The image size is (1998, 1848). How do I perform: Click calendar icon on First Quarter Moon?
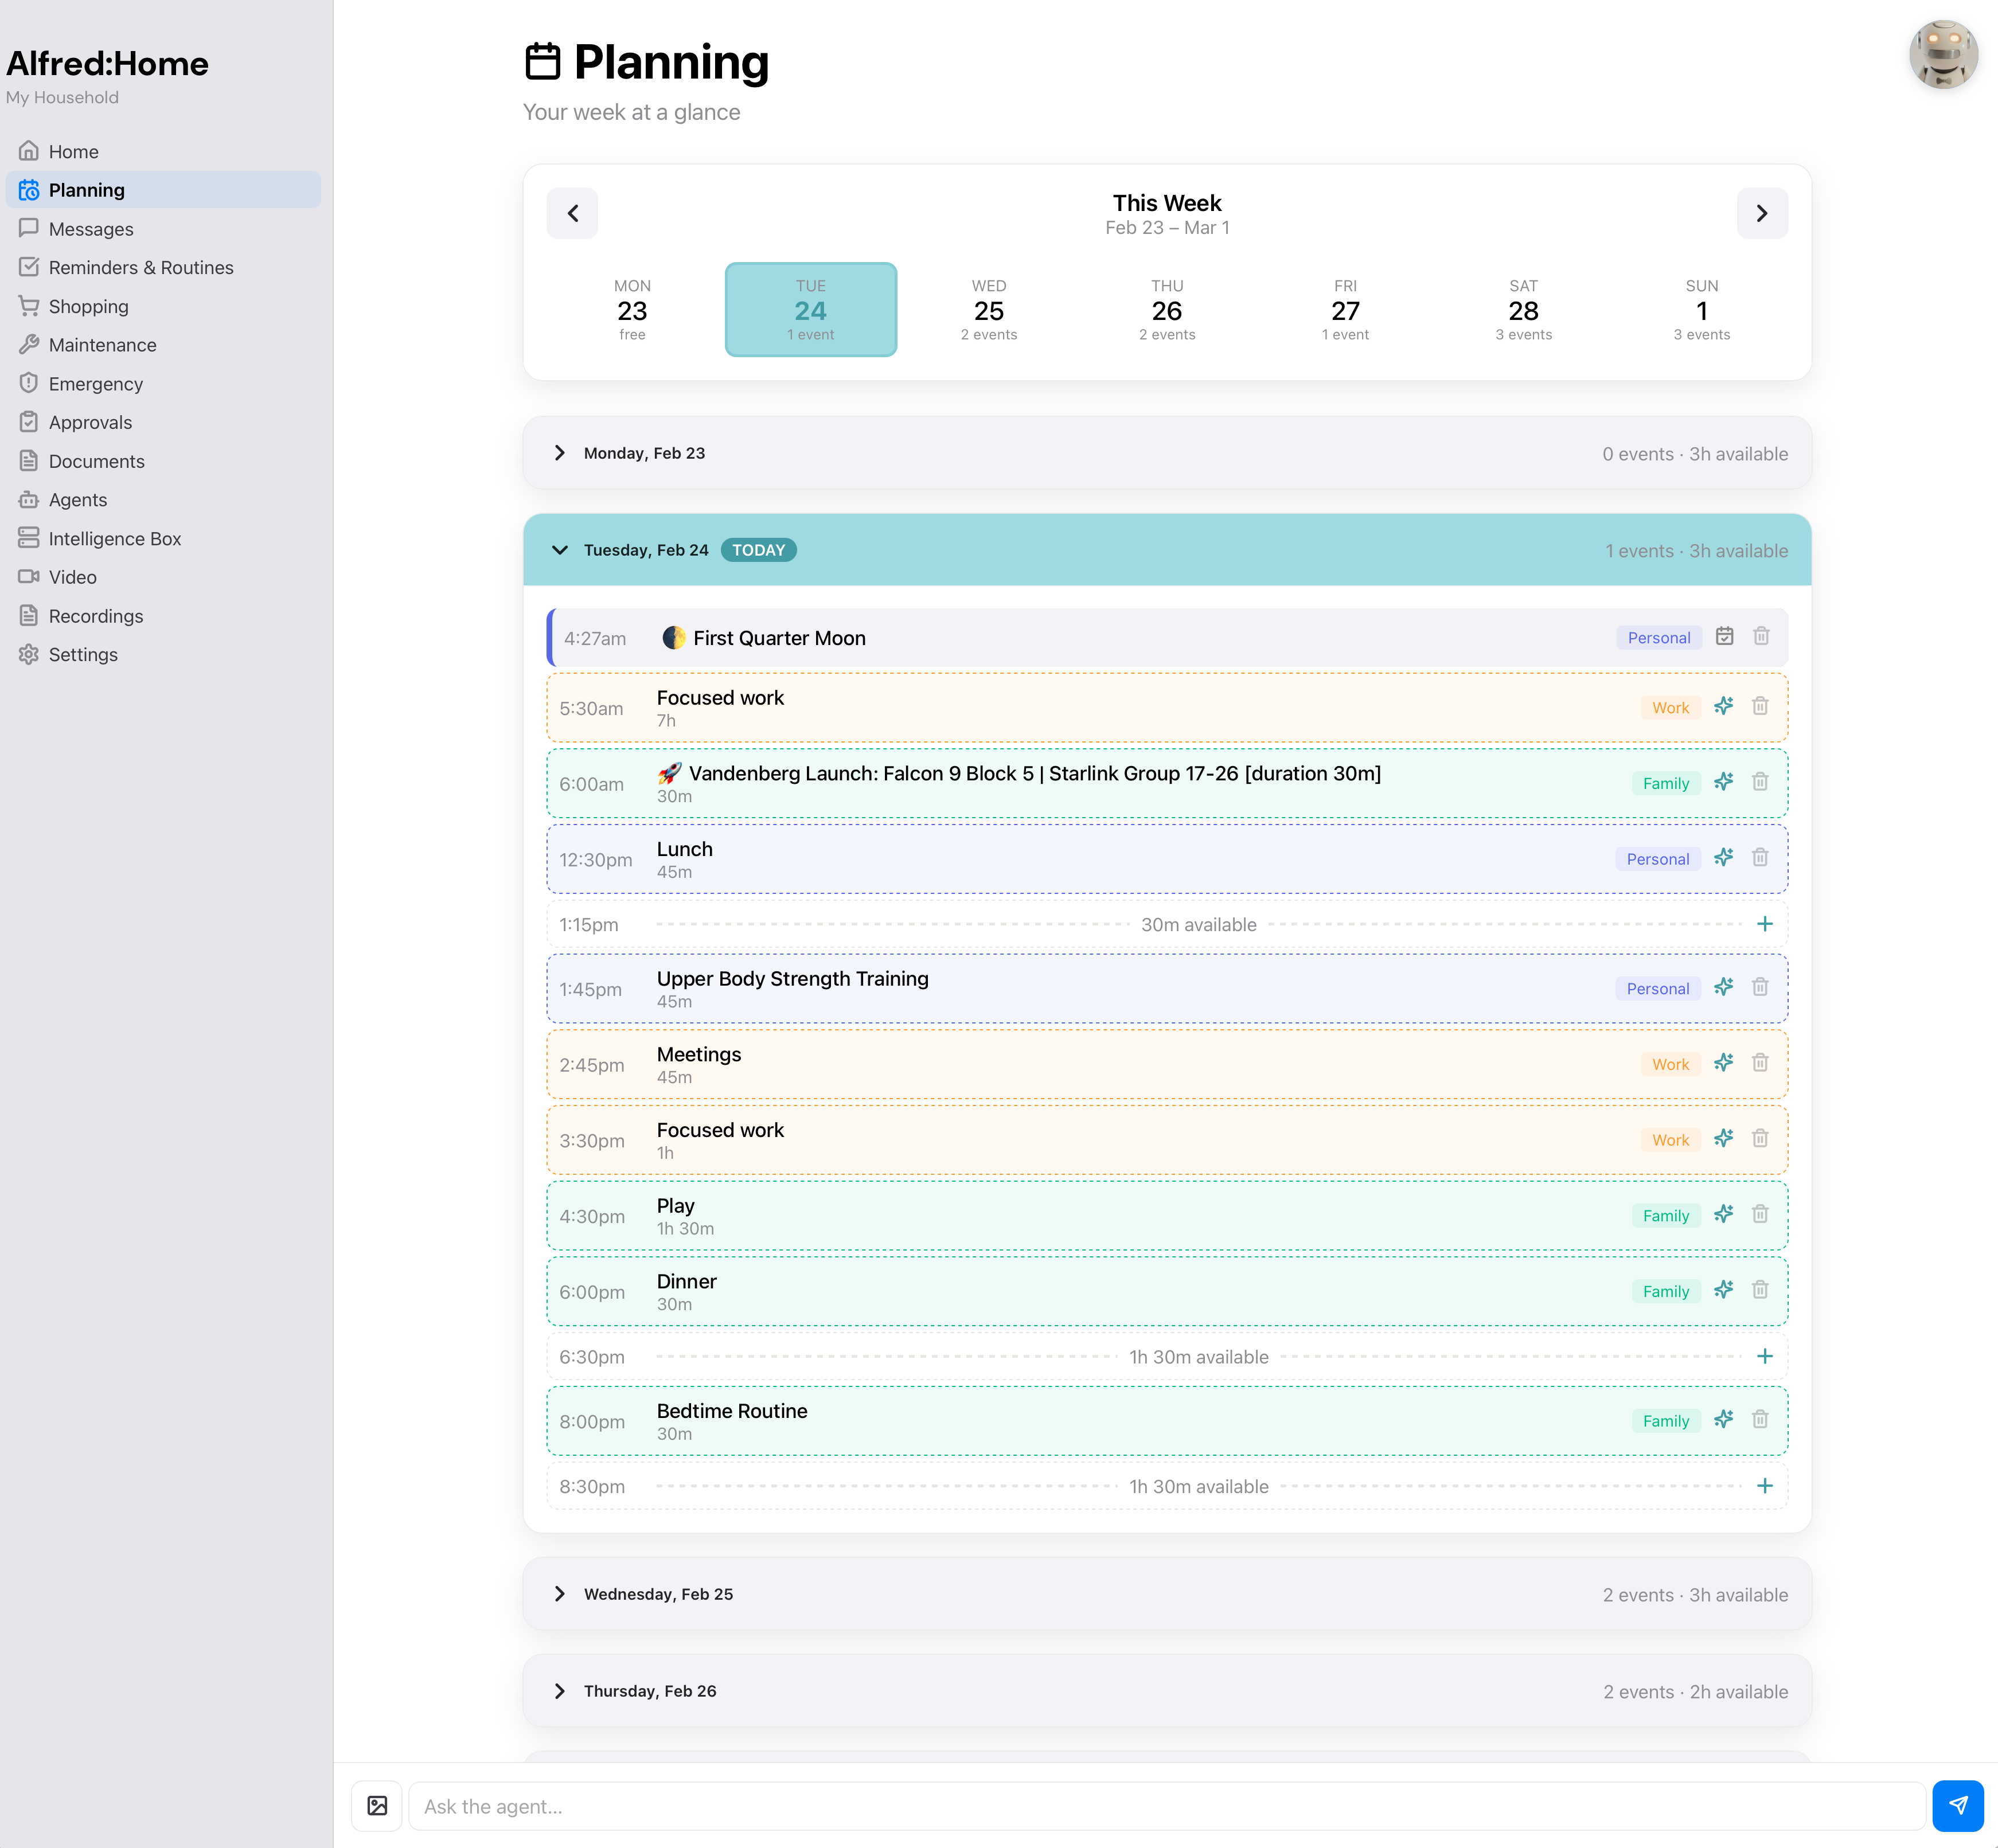1724,636
